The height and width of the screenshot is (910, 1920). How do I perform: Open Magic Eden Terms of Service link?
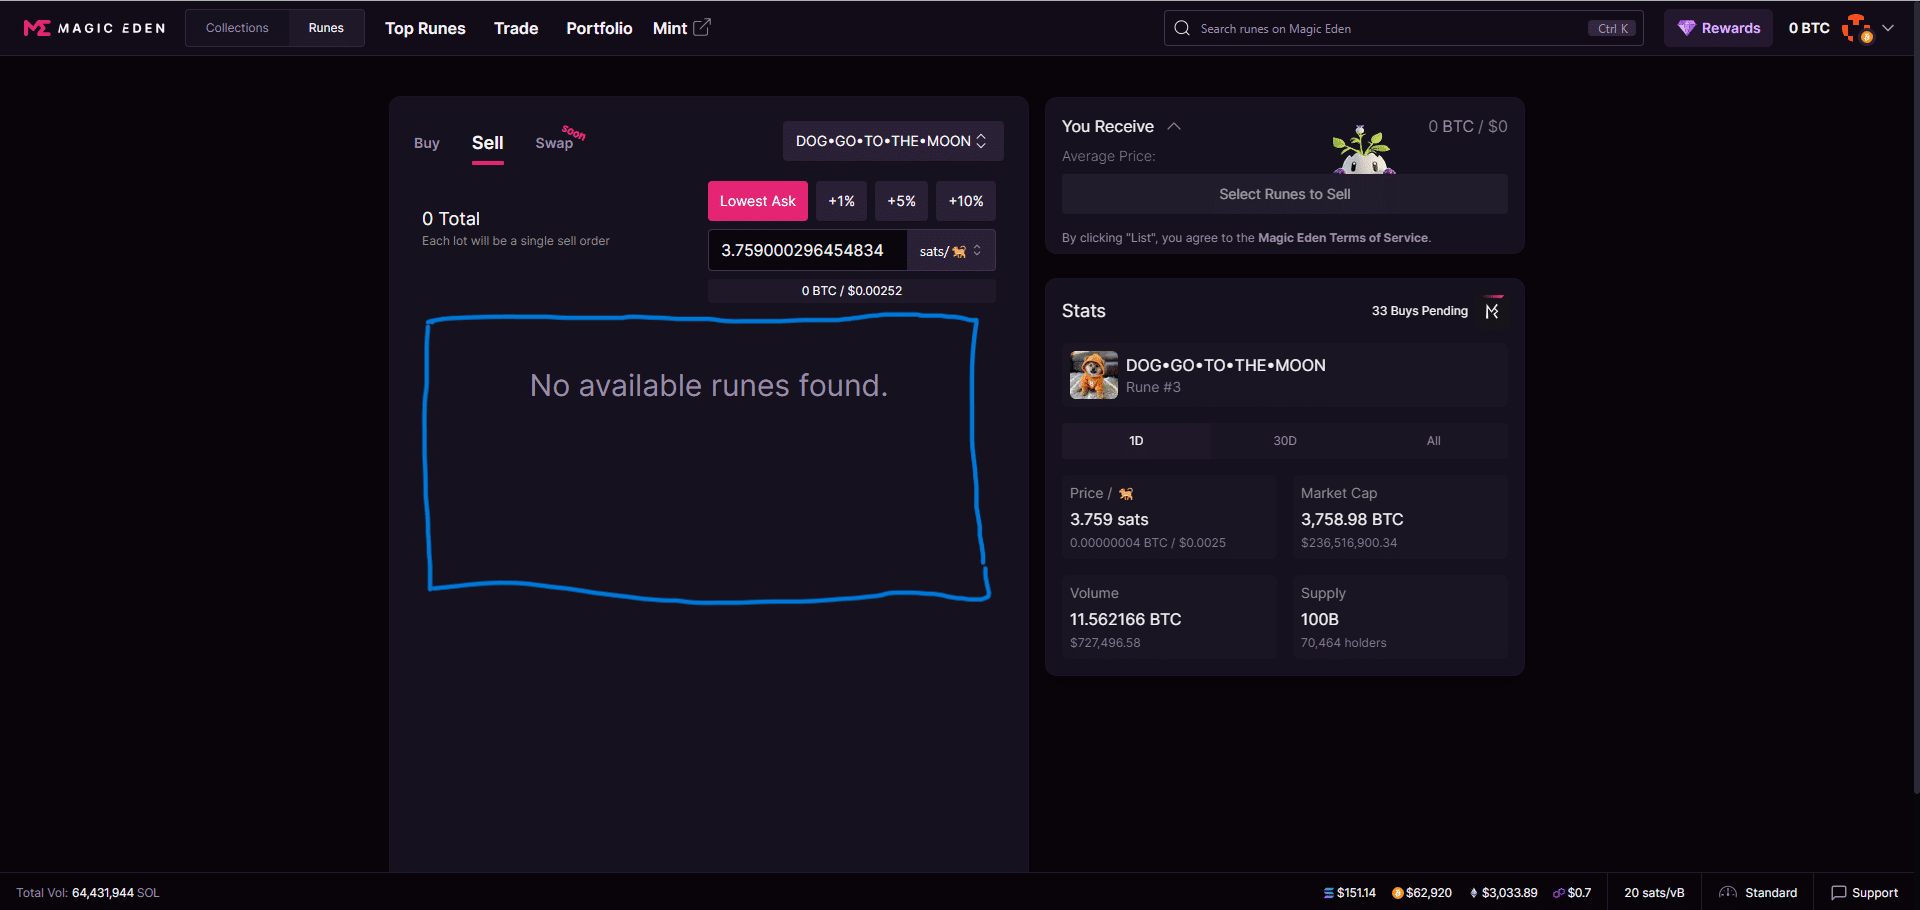click(1343, 238)
